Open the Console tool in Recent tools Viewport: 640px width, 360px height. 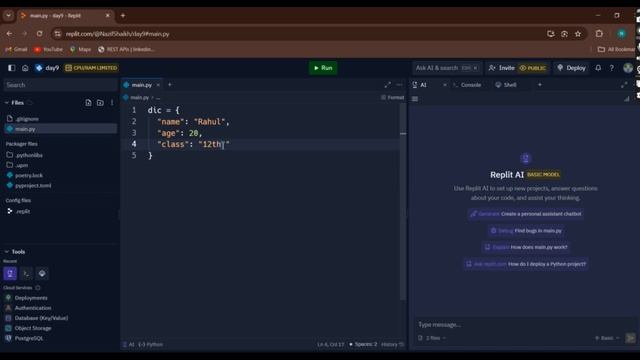[26, 273]
